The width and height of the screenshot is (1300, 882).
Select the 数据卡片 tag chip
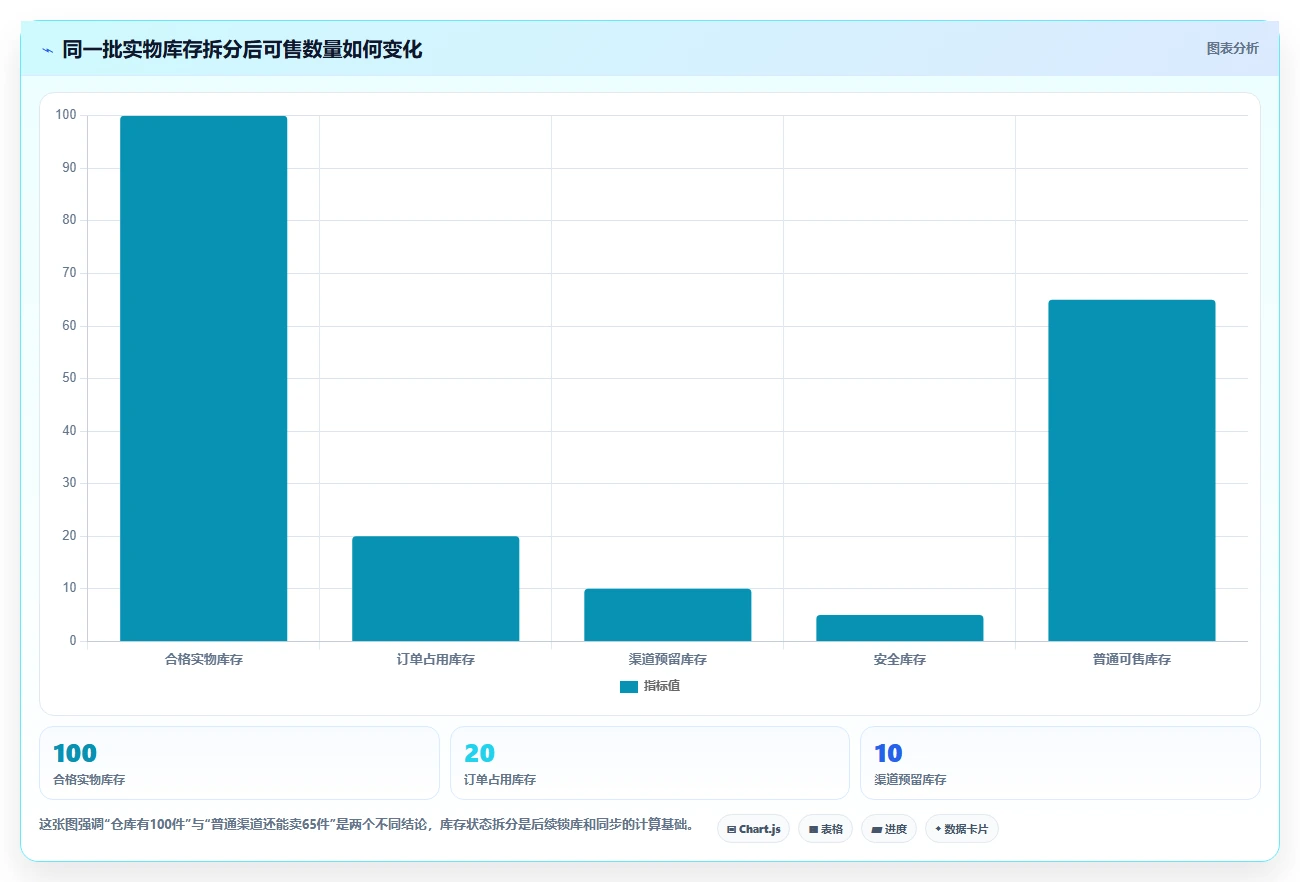coord(962,829)
